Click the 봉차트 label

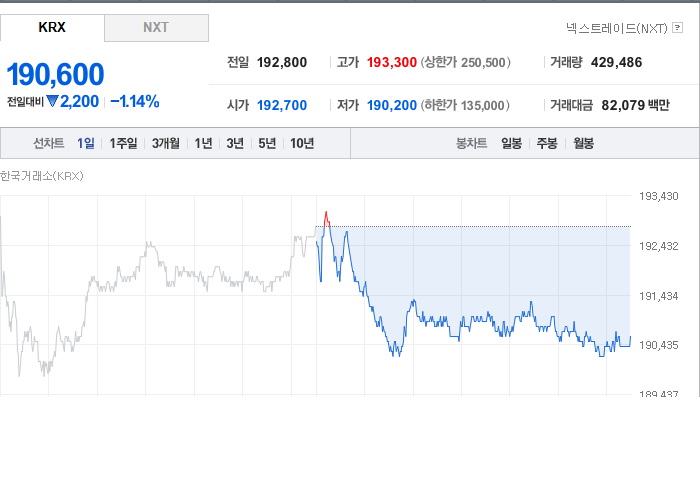click(x=471, y=143)
